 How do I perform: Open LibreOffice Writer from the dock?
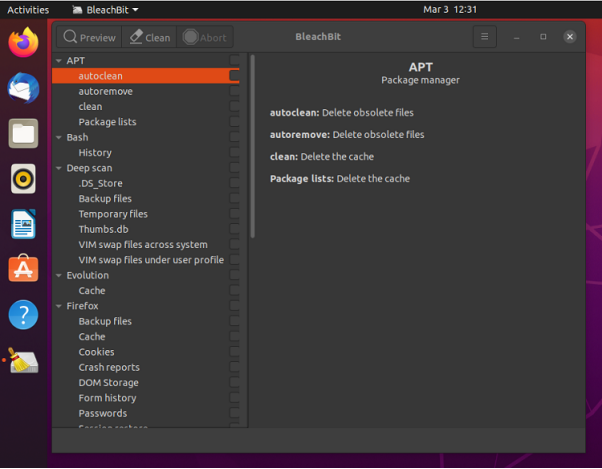click(23, 224)
